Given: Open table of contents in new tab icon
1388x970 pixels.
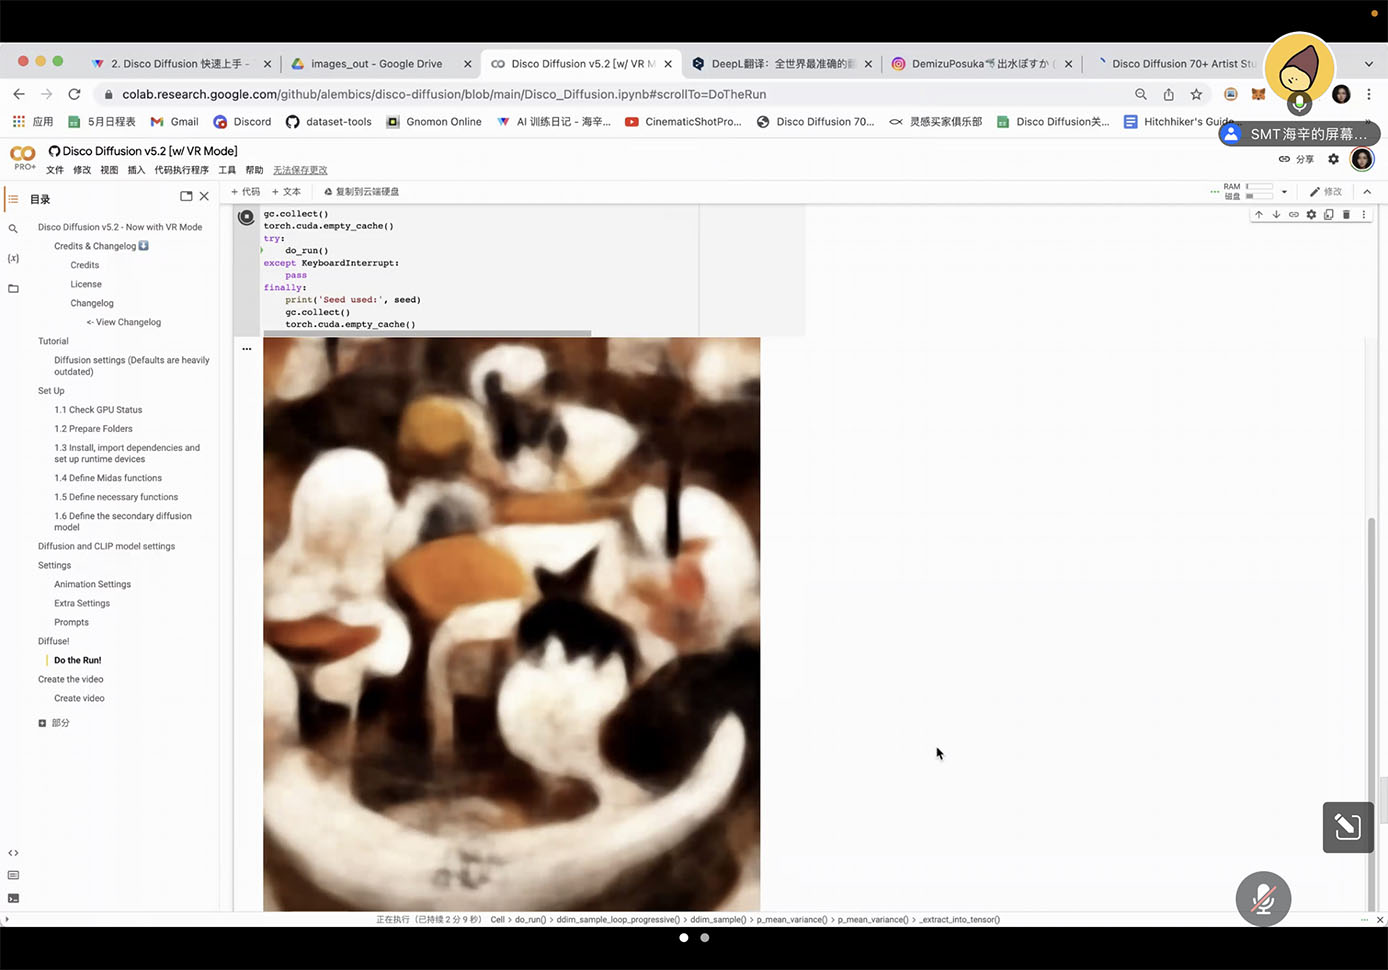Looking at the screenshot, I should coord(186,196).
